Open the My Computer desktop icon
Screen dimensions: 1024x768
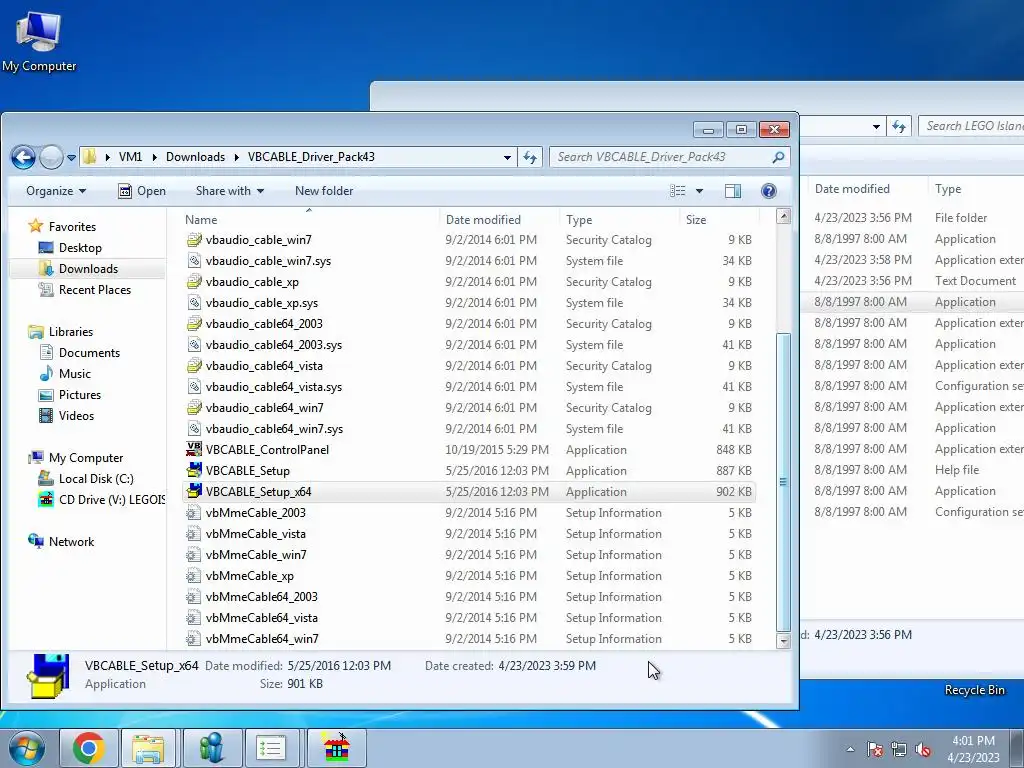pos(39,42)
